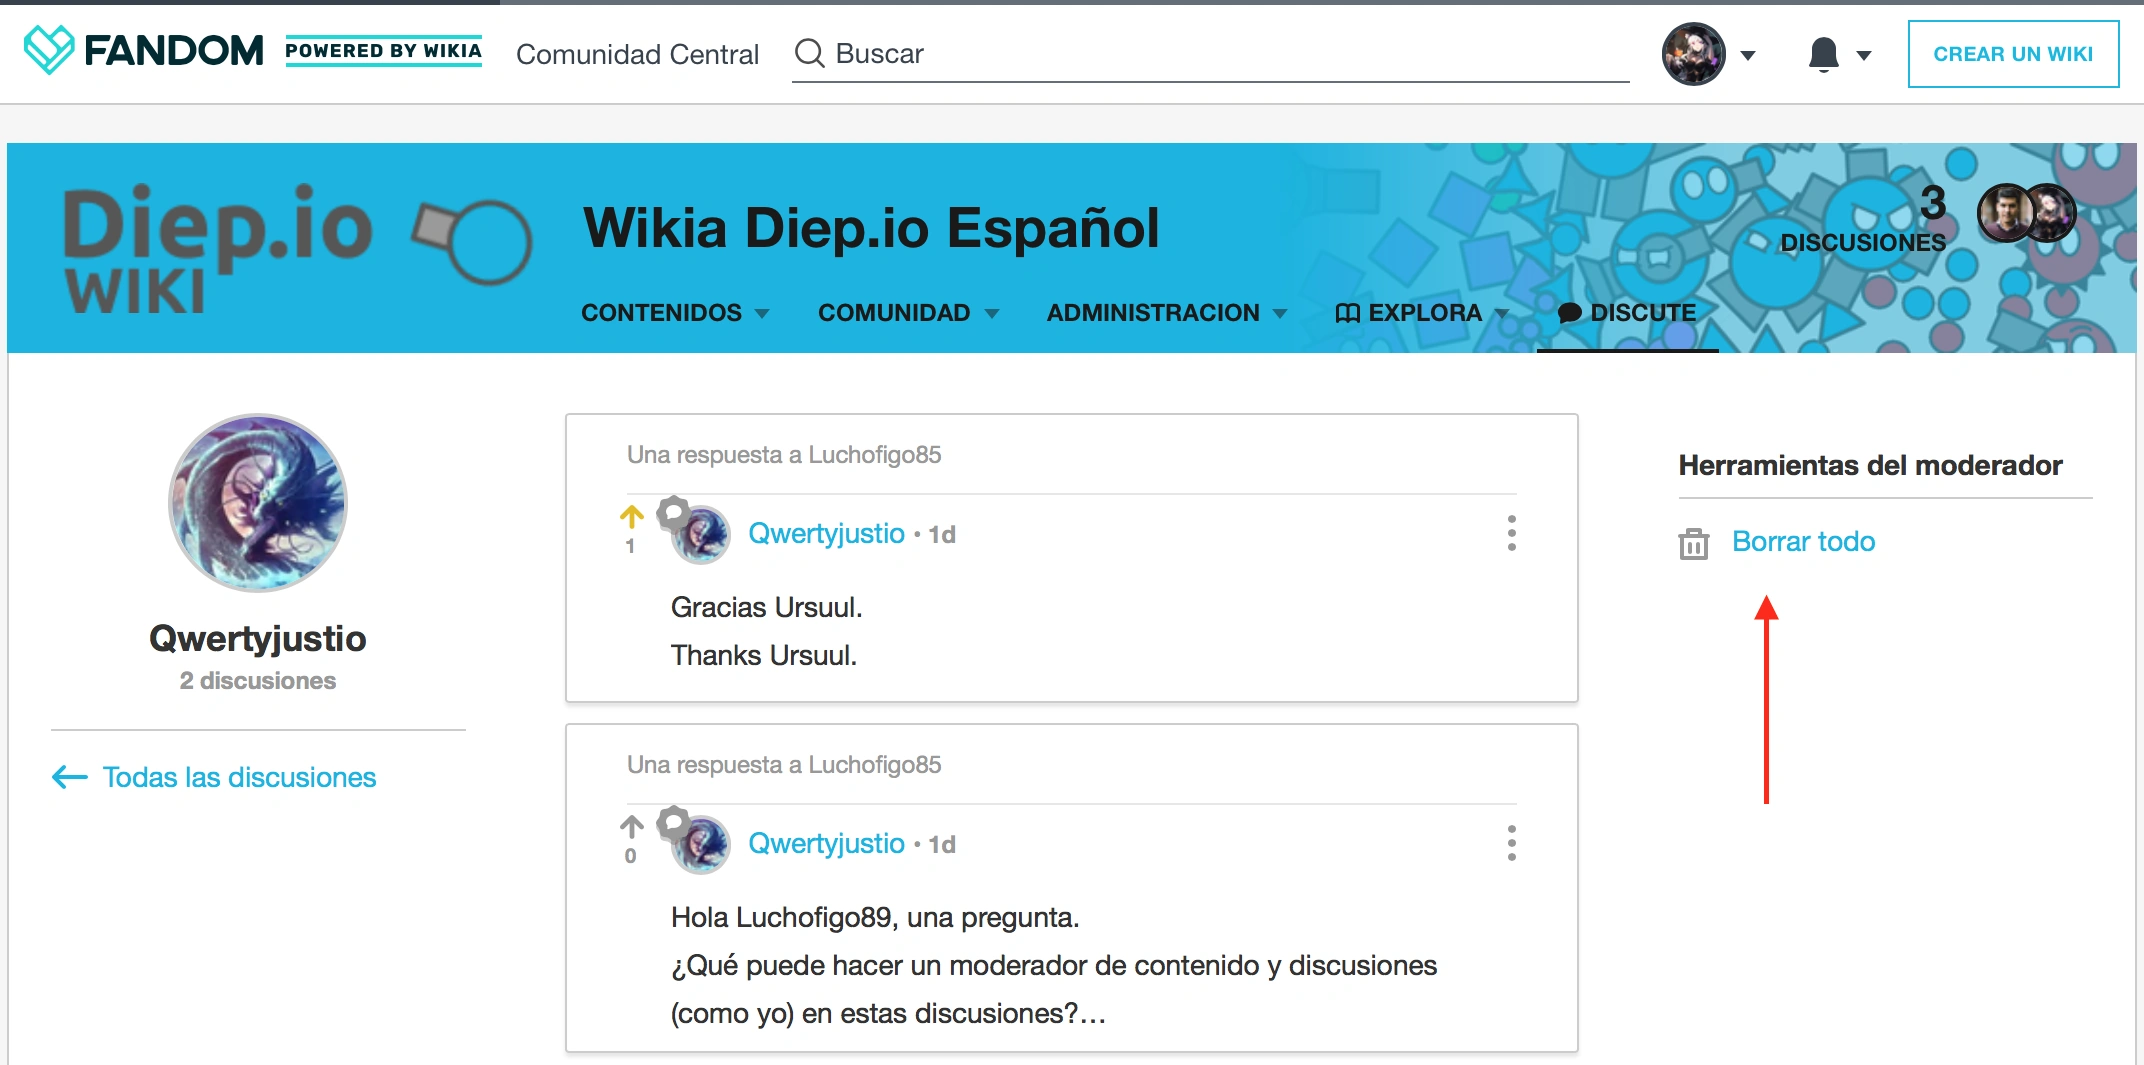Click the CREAR UN WIKI button
The image size is (2144, 1065).
pyautogui.click(x=2013, y=54)
